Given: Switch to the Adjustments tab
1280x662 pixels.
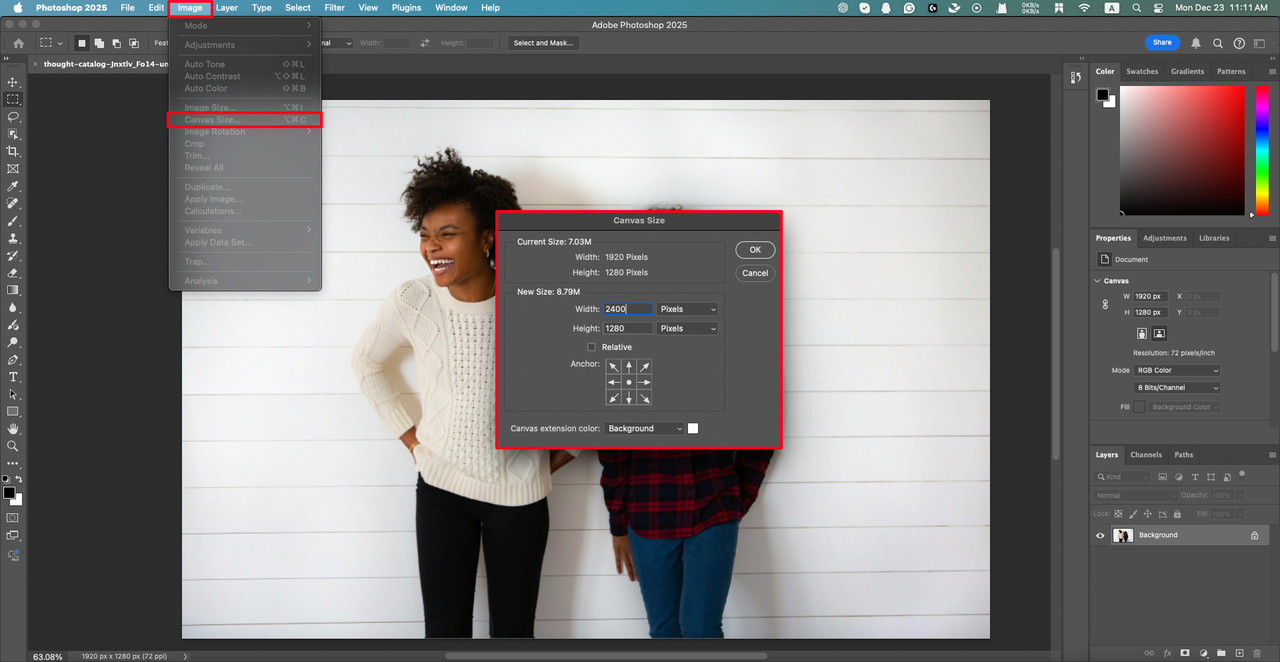Looking at the screenshot, I should pos(1165,238).
